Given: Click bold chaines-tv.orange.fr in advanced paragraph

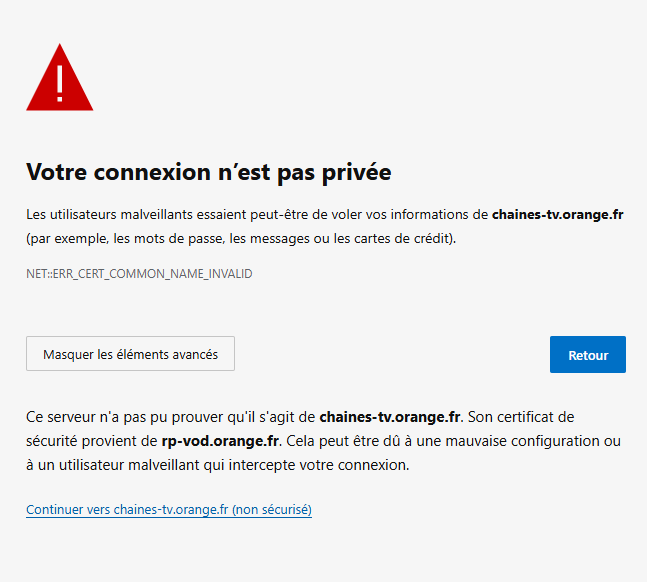Looking at the screenshot, I should click(390, 417).
